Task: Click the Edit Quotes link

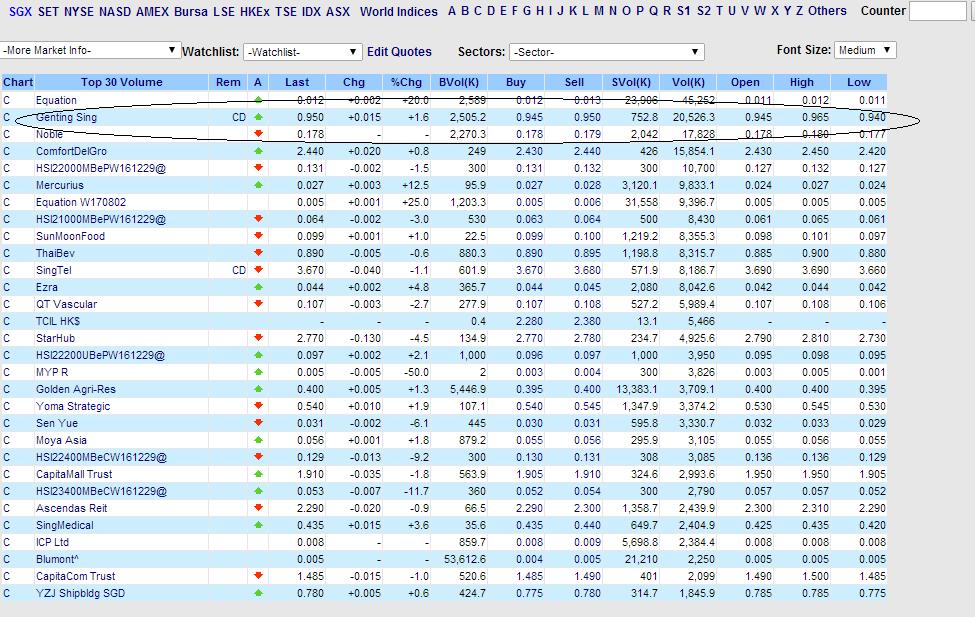Action: 399,52
